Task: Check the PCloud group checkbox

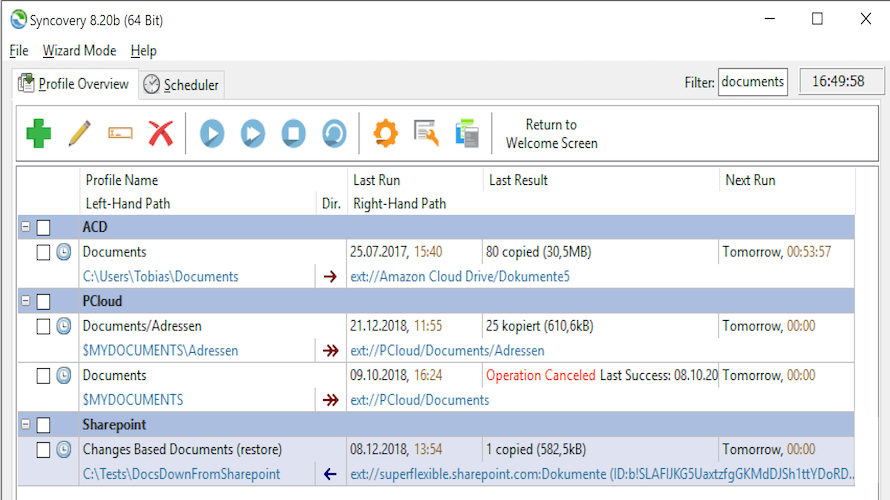Action: (43, 302)
